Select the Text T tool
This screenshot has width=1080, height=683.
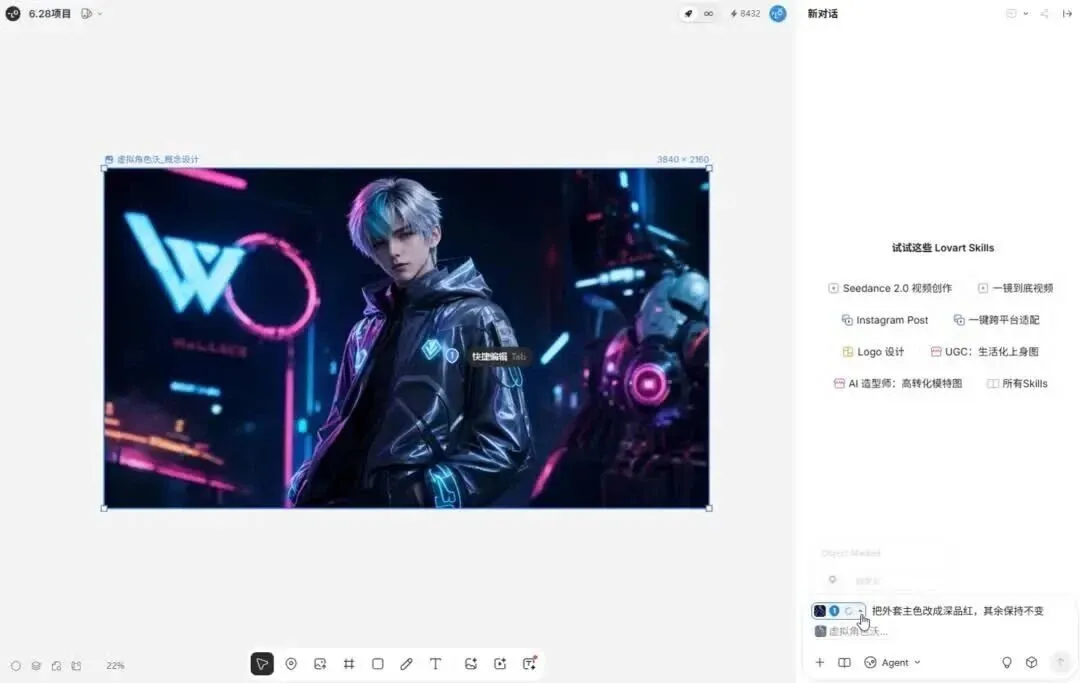click(435, 664)
